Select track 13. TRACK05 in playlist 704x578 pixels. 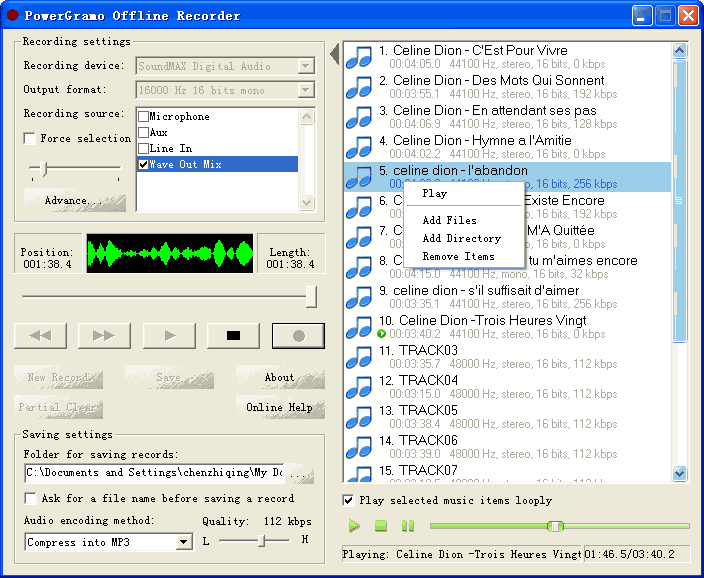click(x=507, y=417)
